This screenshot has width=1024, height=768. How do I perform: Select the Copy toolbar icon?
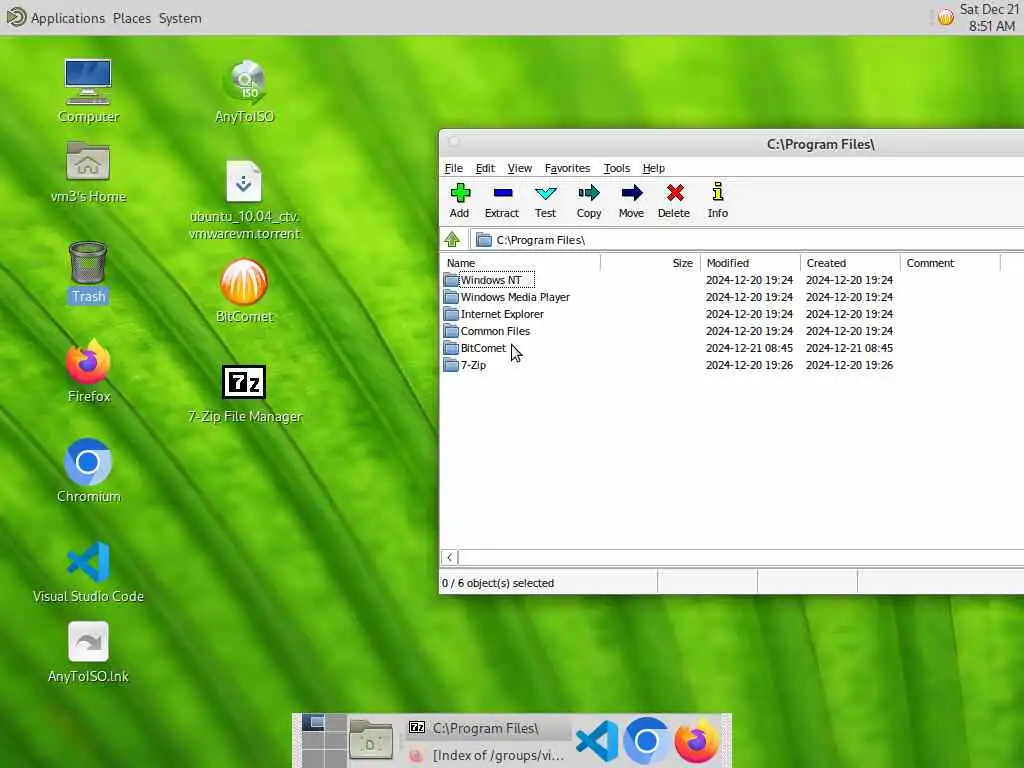pyautogui.click(x=588, y=200)
